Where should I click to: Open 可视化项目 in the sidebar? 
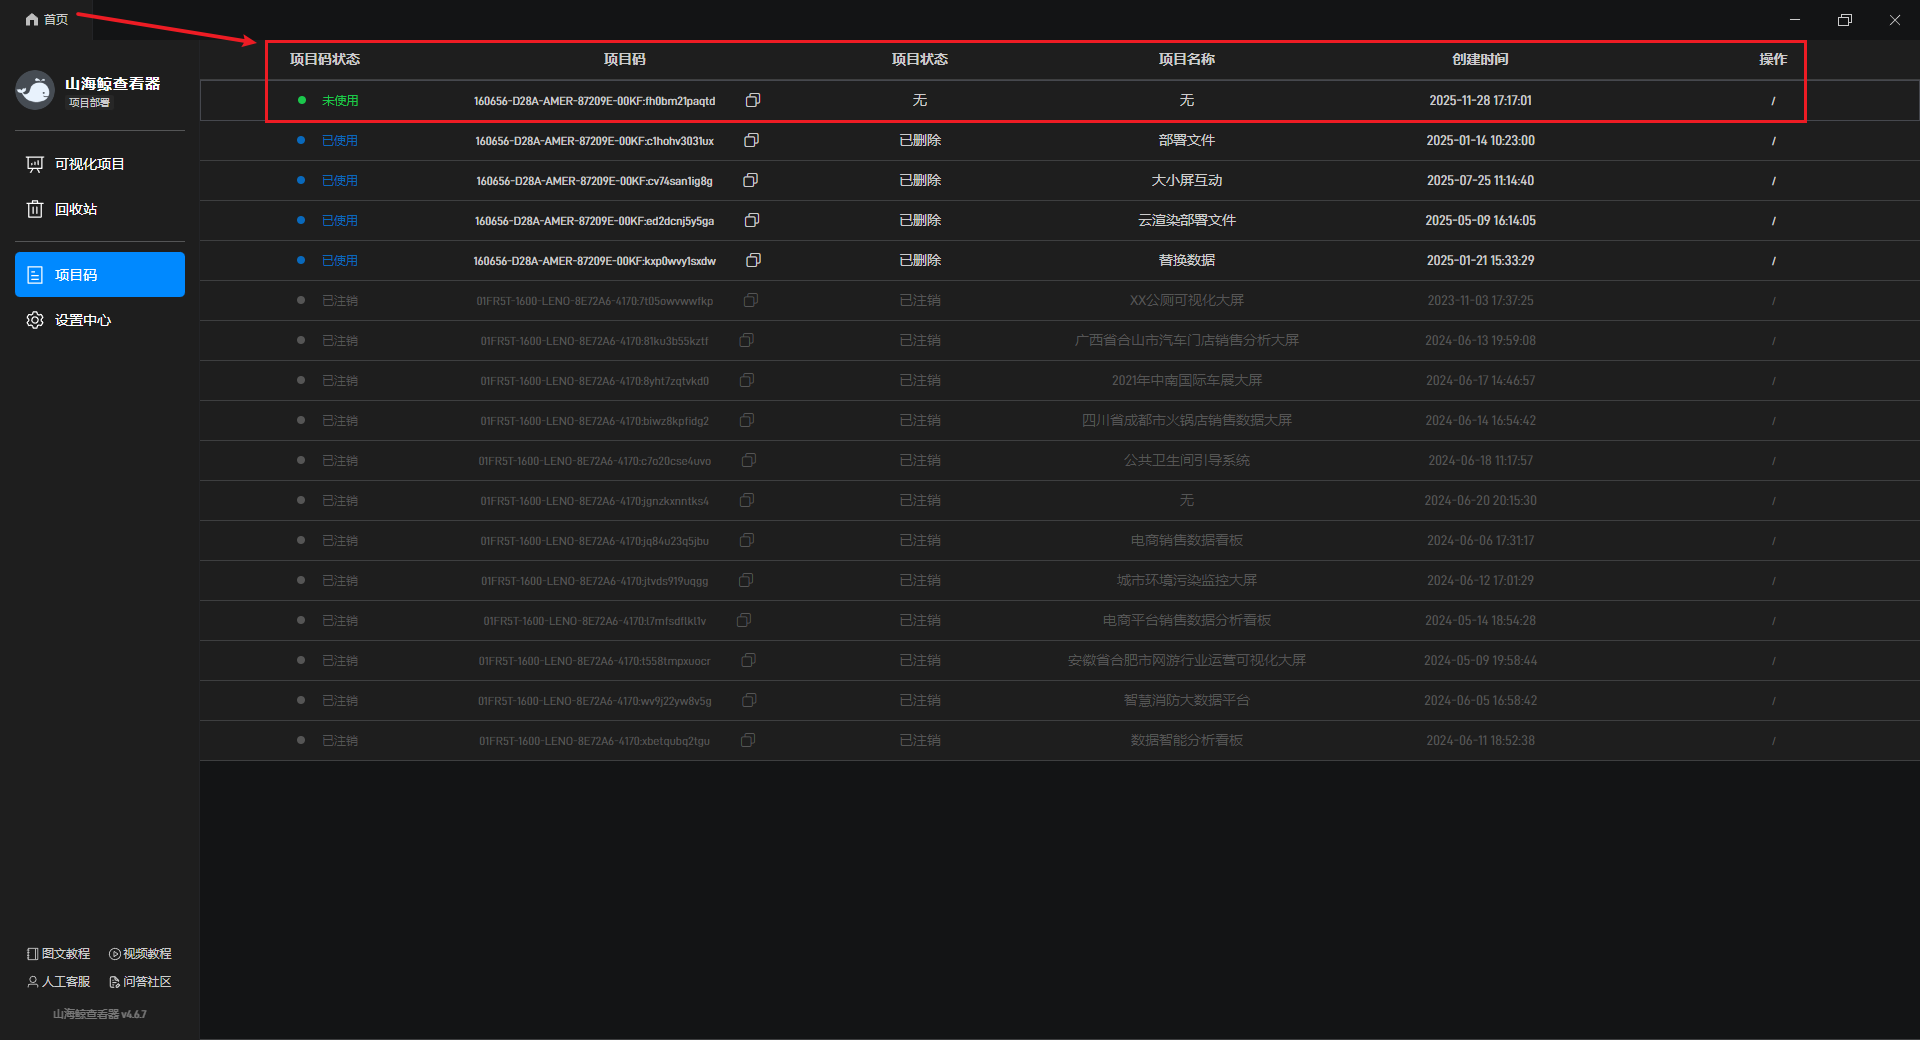point(89,164)
